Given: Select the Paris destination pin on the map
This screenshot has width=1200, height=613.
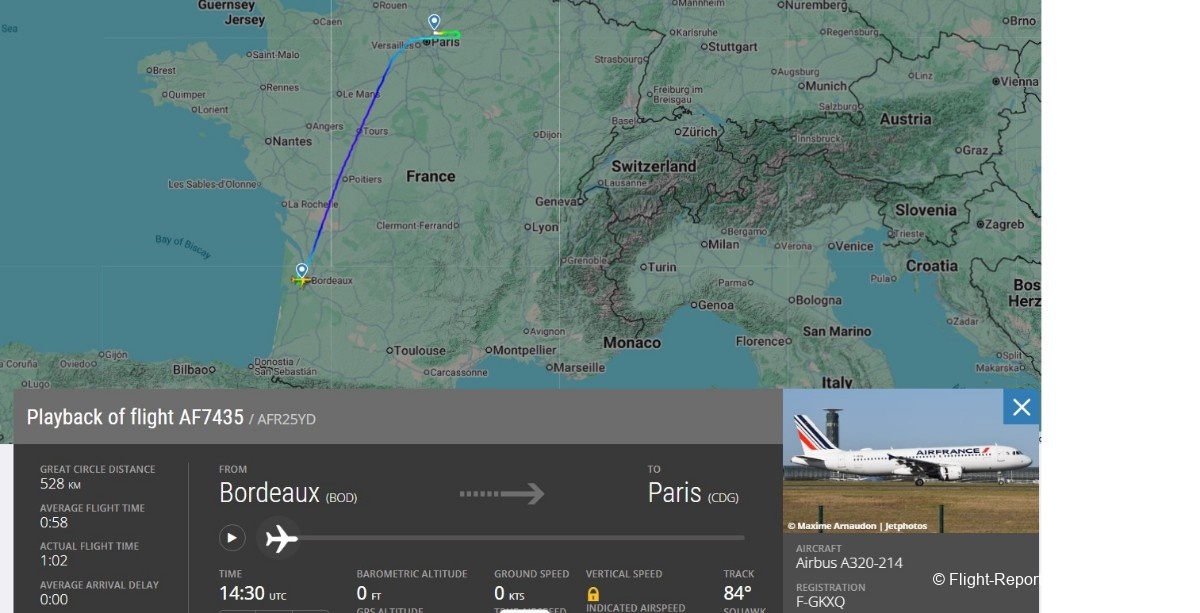Looking at the screenshot, I should (434, 22).
